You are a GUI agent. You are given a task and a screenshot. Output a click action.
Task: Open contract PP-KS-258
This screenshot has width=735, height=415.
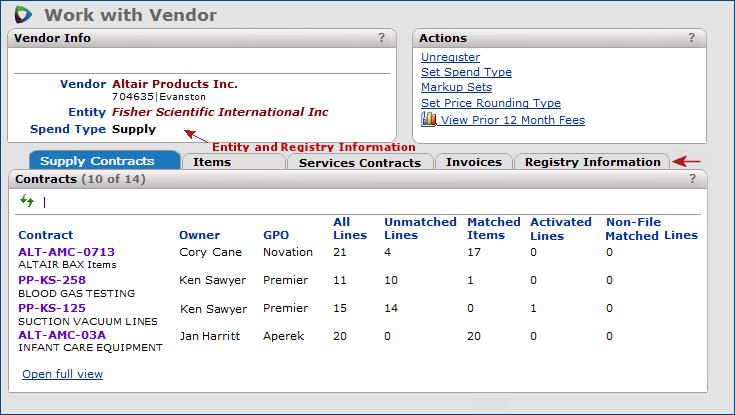pos(52,281)
